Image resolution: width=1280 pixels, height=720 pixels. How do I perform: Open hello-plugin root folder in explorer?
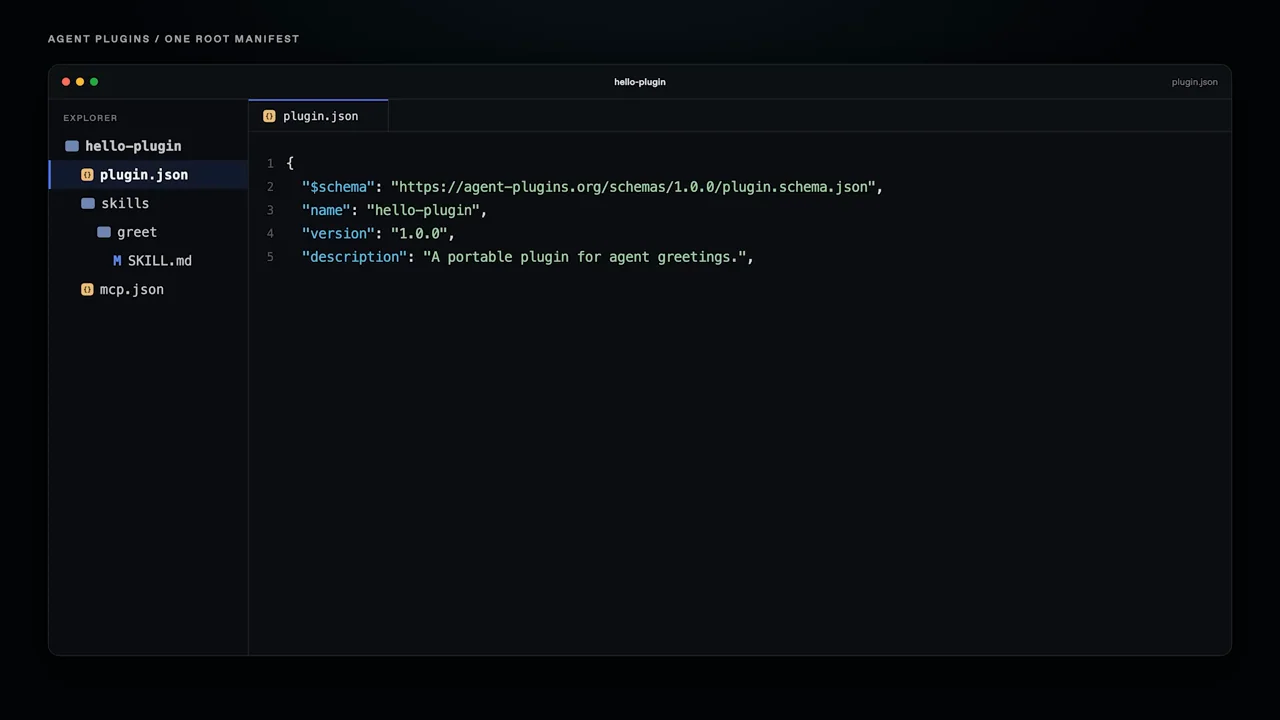coord(148,146)
